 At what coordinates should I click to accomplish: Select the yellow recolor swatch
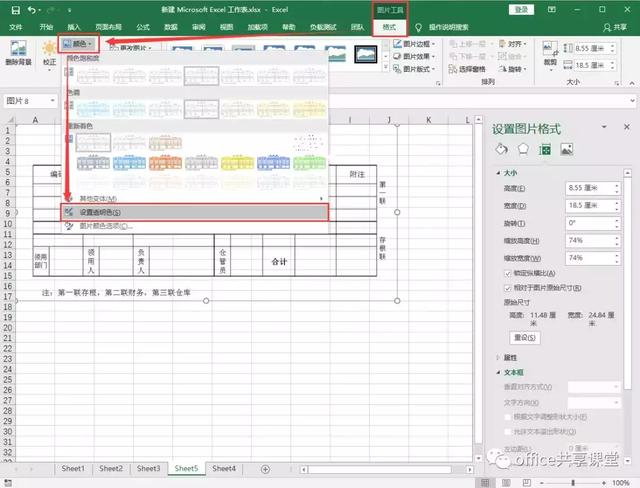click(x=238, y=163)
